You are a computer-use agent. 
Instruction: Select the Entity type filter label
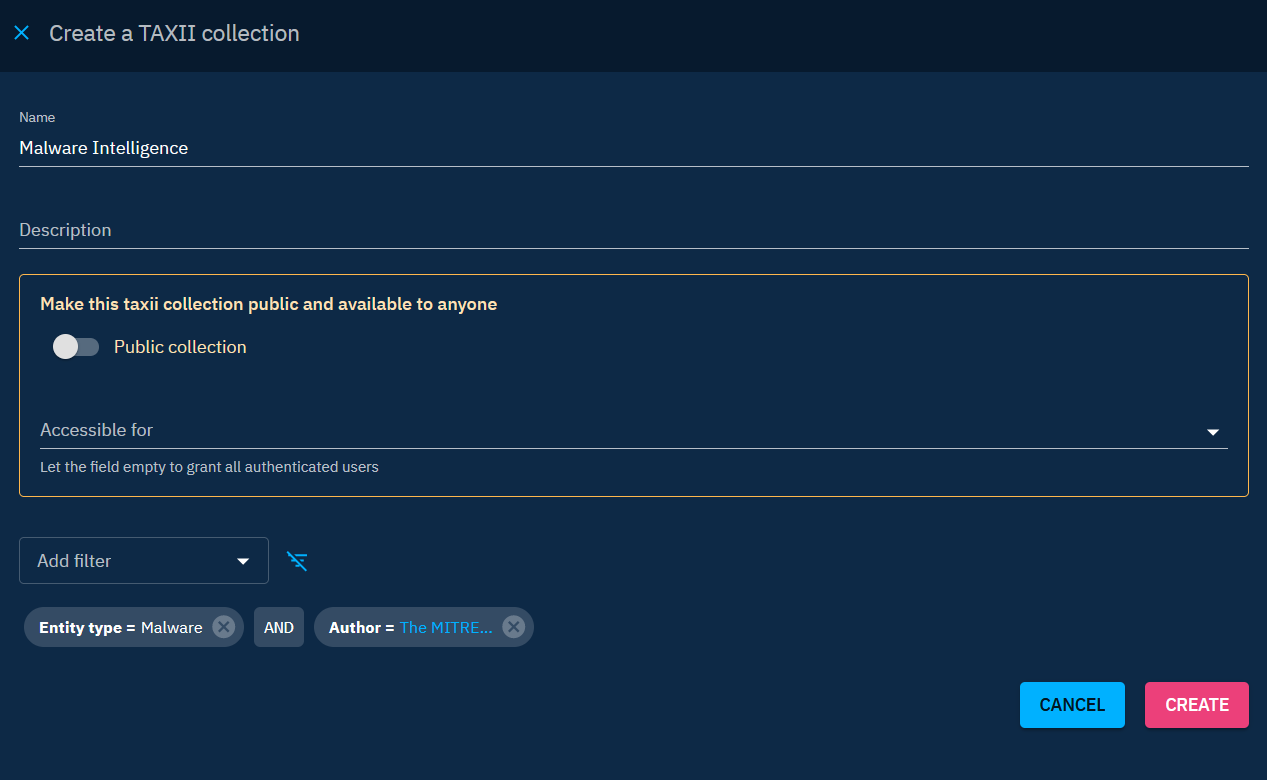coord(86,627)
